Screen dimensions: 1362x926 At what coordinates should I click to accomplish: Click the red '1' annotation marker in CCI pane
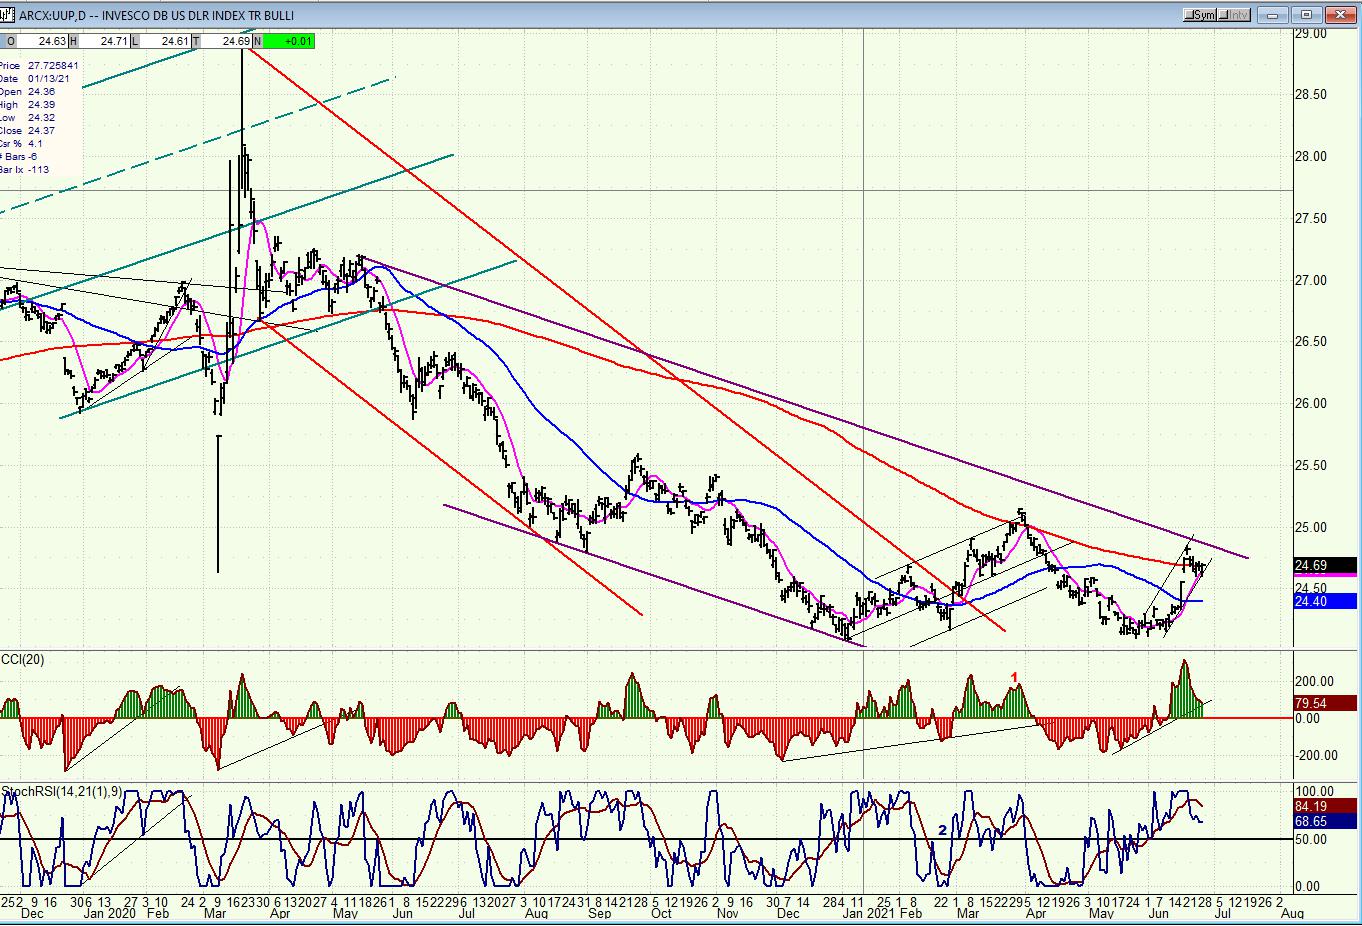point(1014,678)
